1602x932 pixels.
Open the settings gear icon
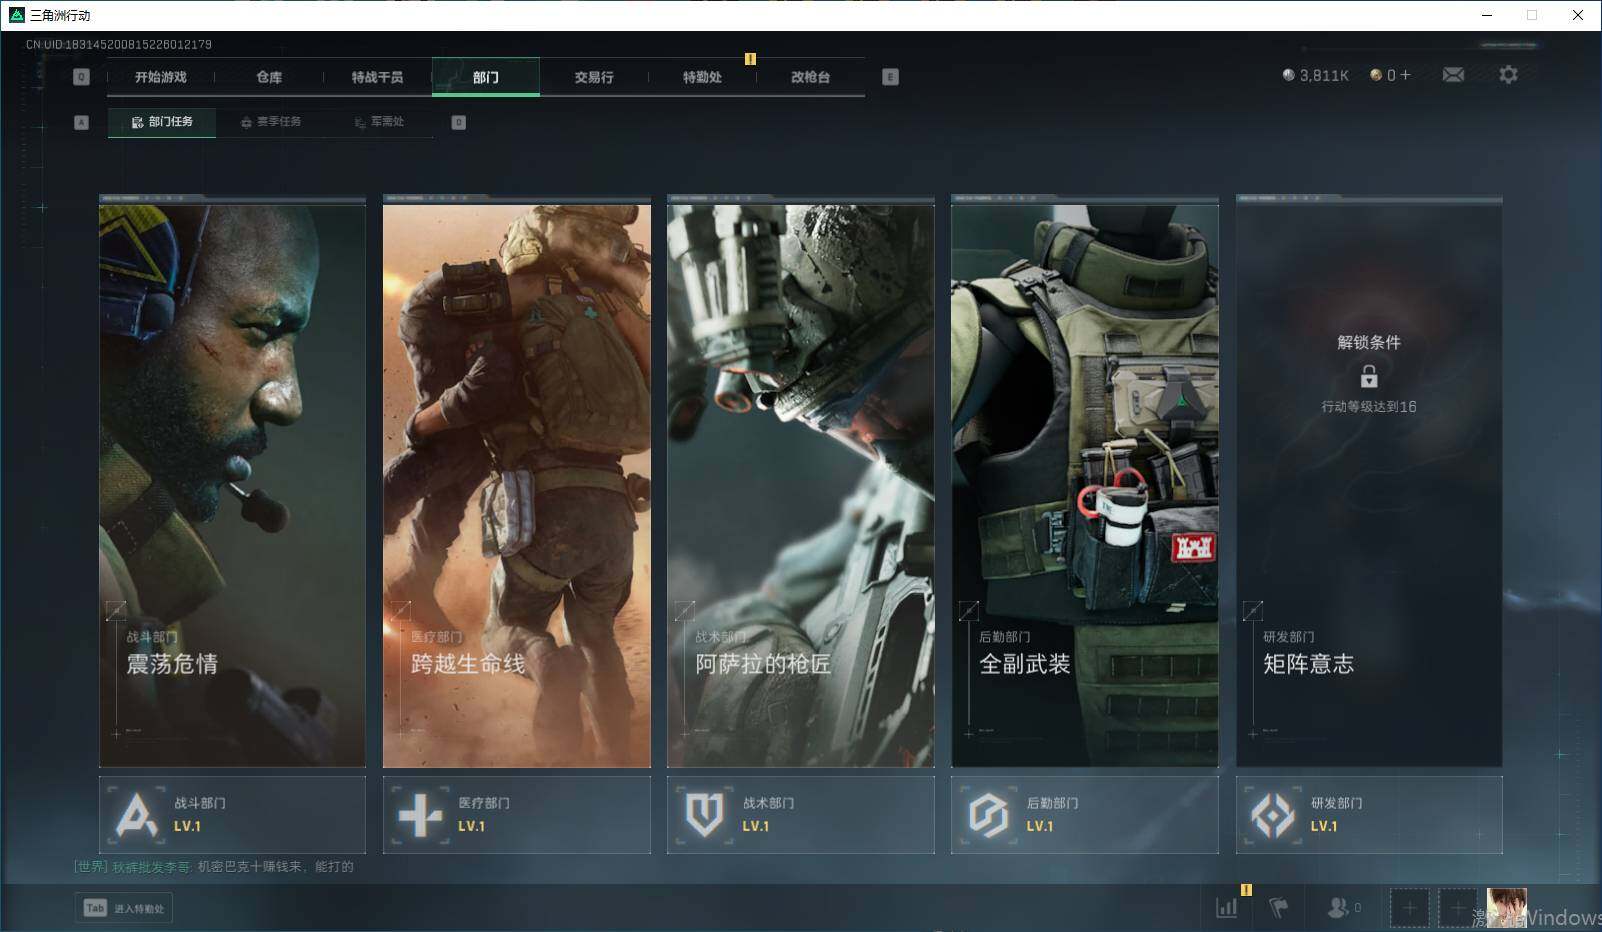coord(1508,75)
